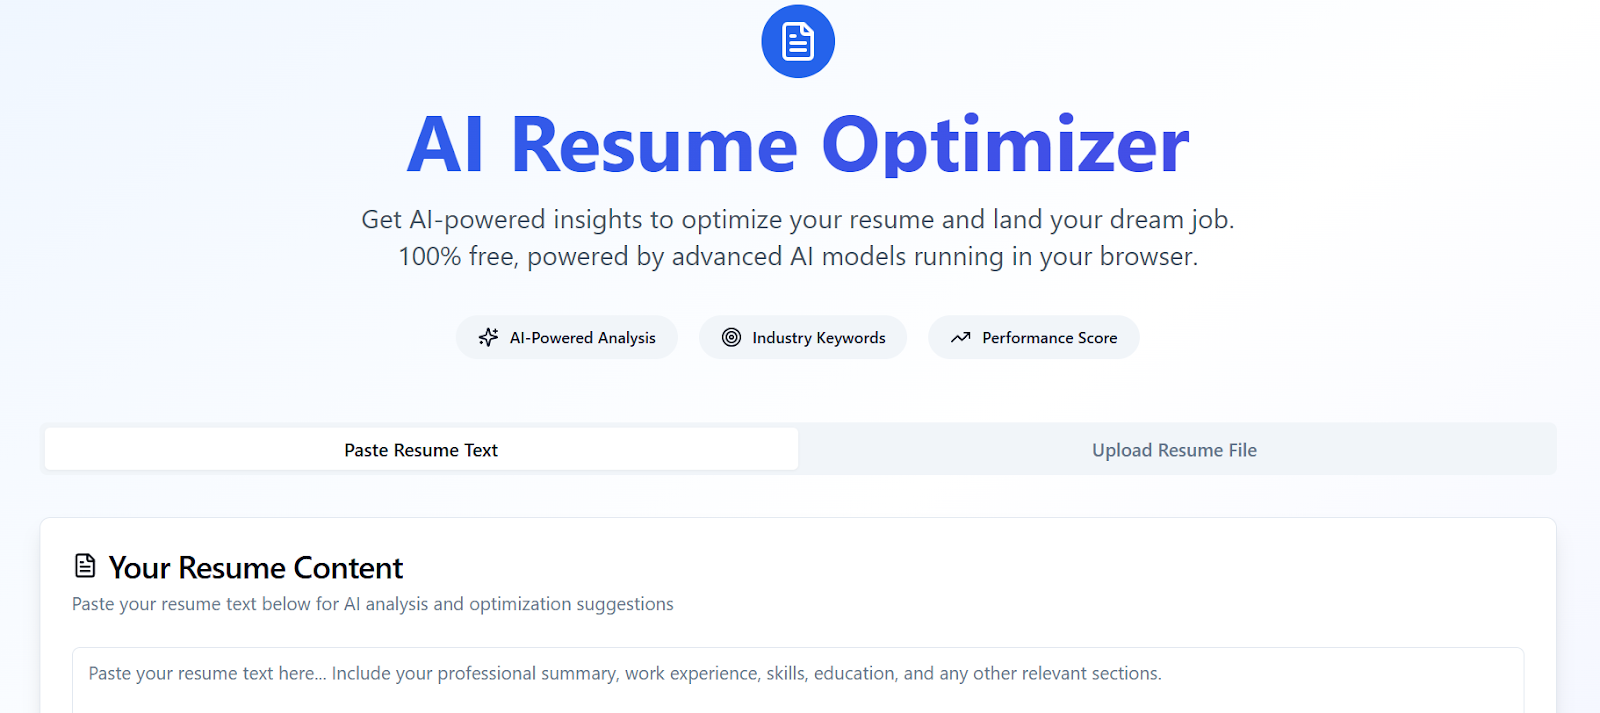
Task: Open the Upload Resume File tab
Action: (x=1174, y=450)
